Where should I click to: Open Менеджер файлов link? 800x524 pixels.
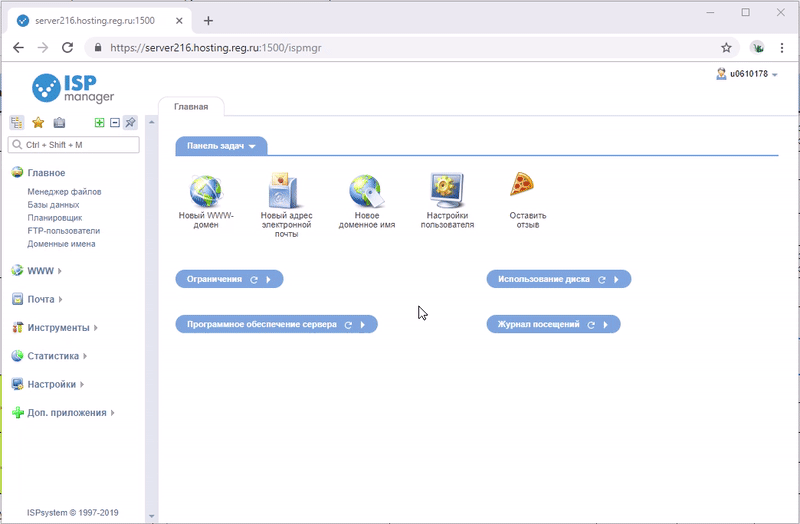coord(64,192)
